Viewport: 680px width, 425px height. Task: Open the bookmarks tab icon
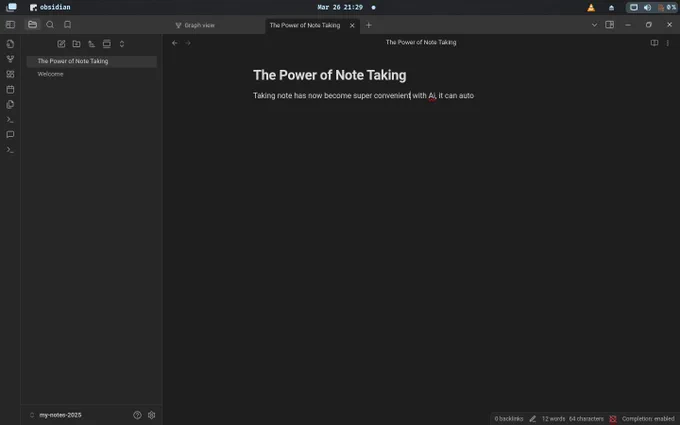point(68,25)
